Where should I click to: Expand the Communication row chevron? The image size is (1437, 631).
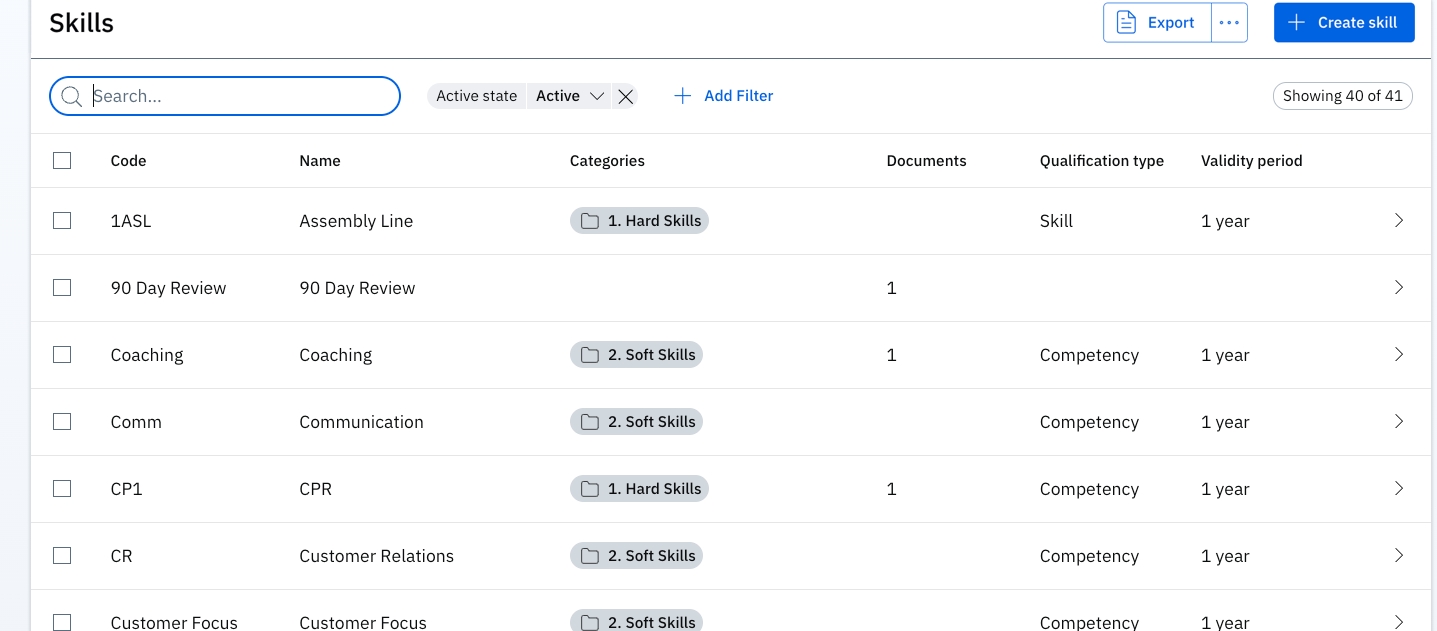click(x=1399, y=422)
